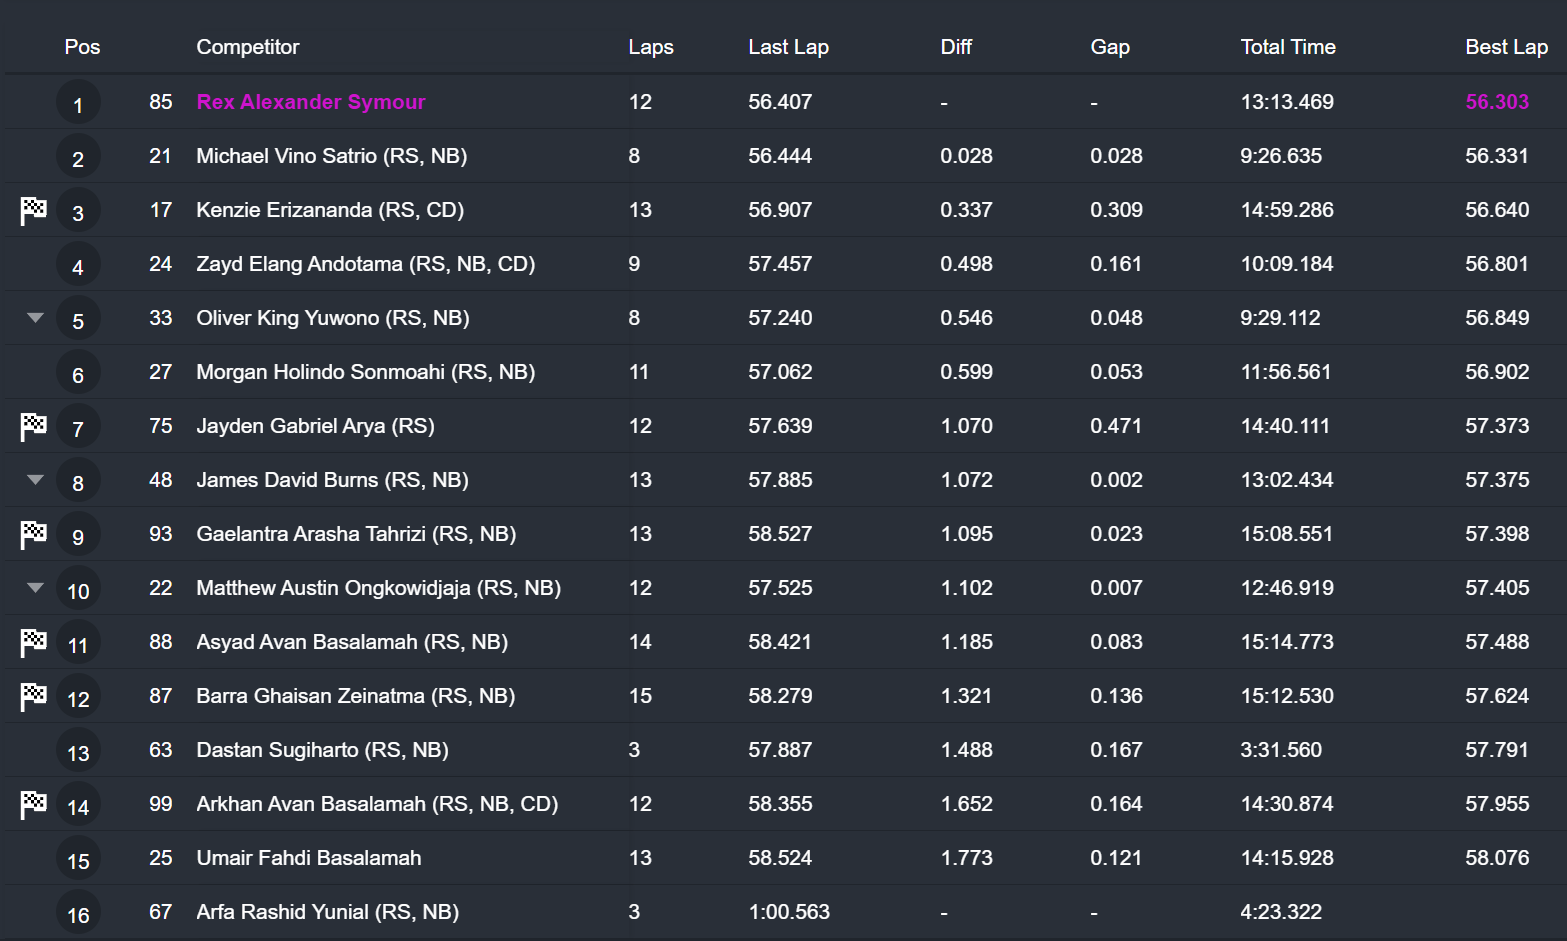
Task: Select Umair Fahdi Basalamah row name
Action: pos(308,858)
